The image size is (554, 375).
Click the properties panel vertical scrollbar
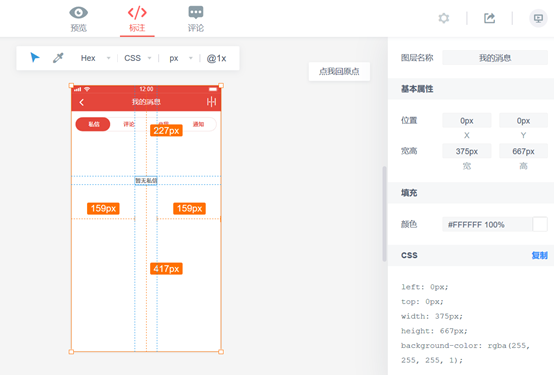coord(384,213)
